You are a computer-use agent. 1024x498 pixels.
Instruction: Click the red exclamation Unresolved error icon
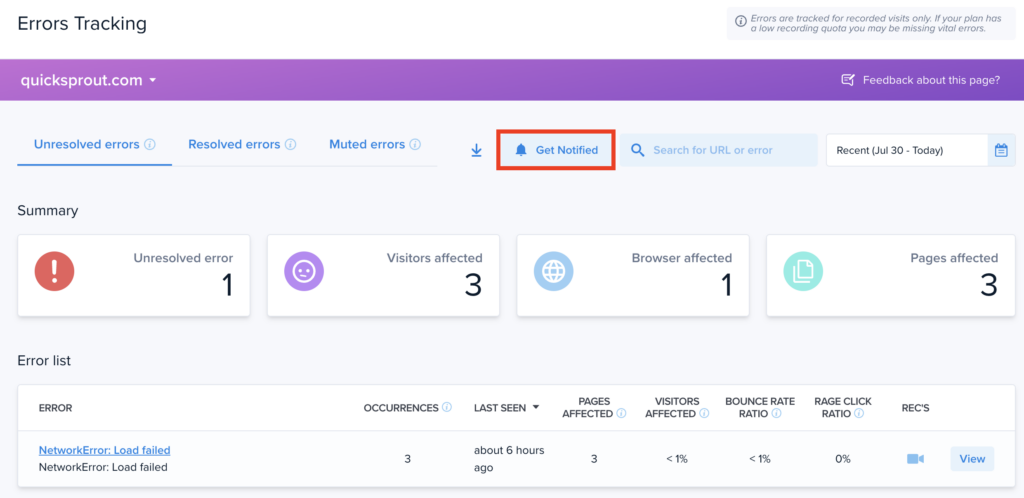coord(54,271)
